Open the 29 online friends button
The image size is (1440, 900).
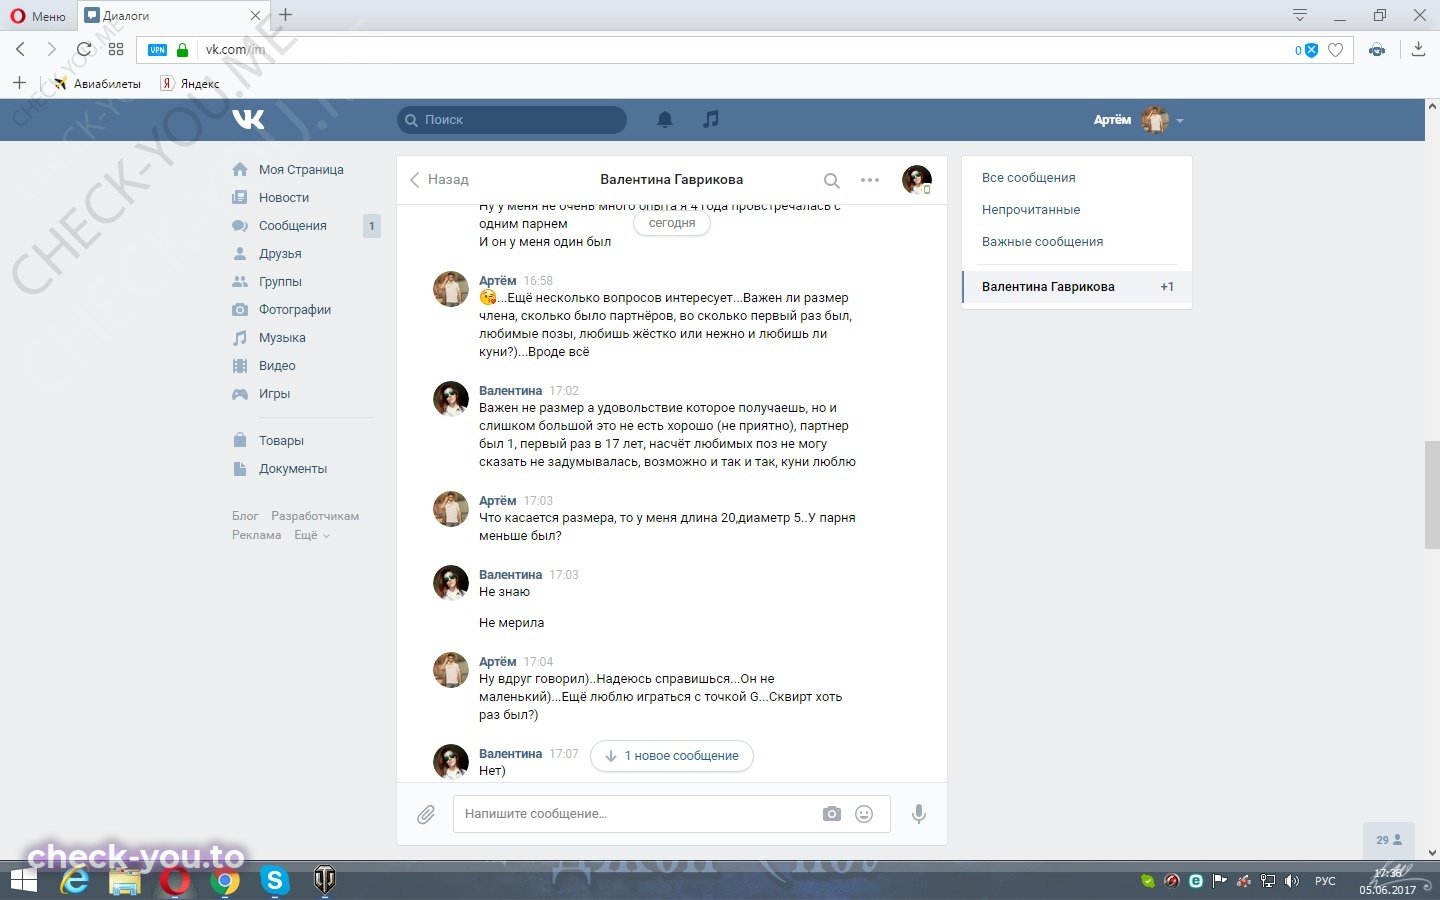1389,840
